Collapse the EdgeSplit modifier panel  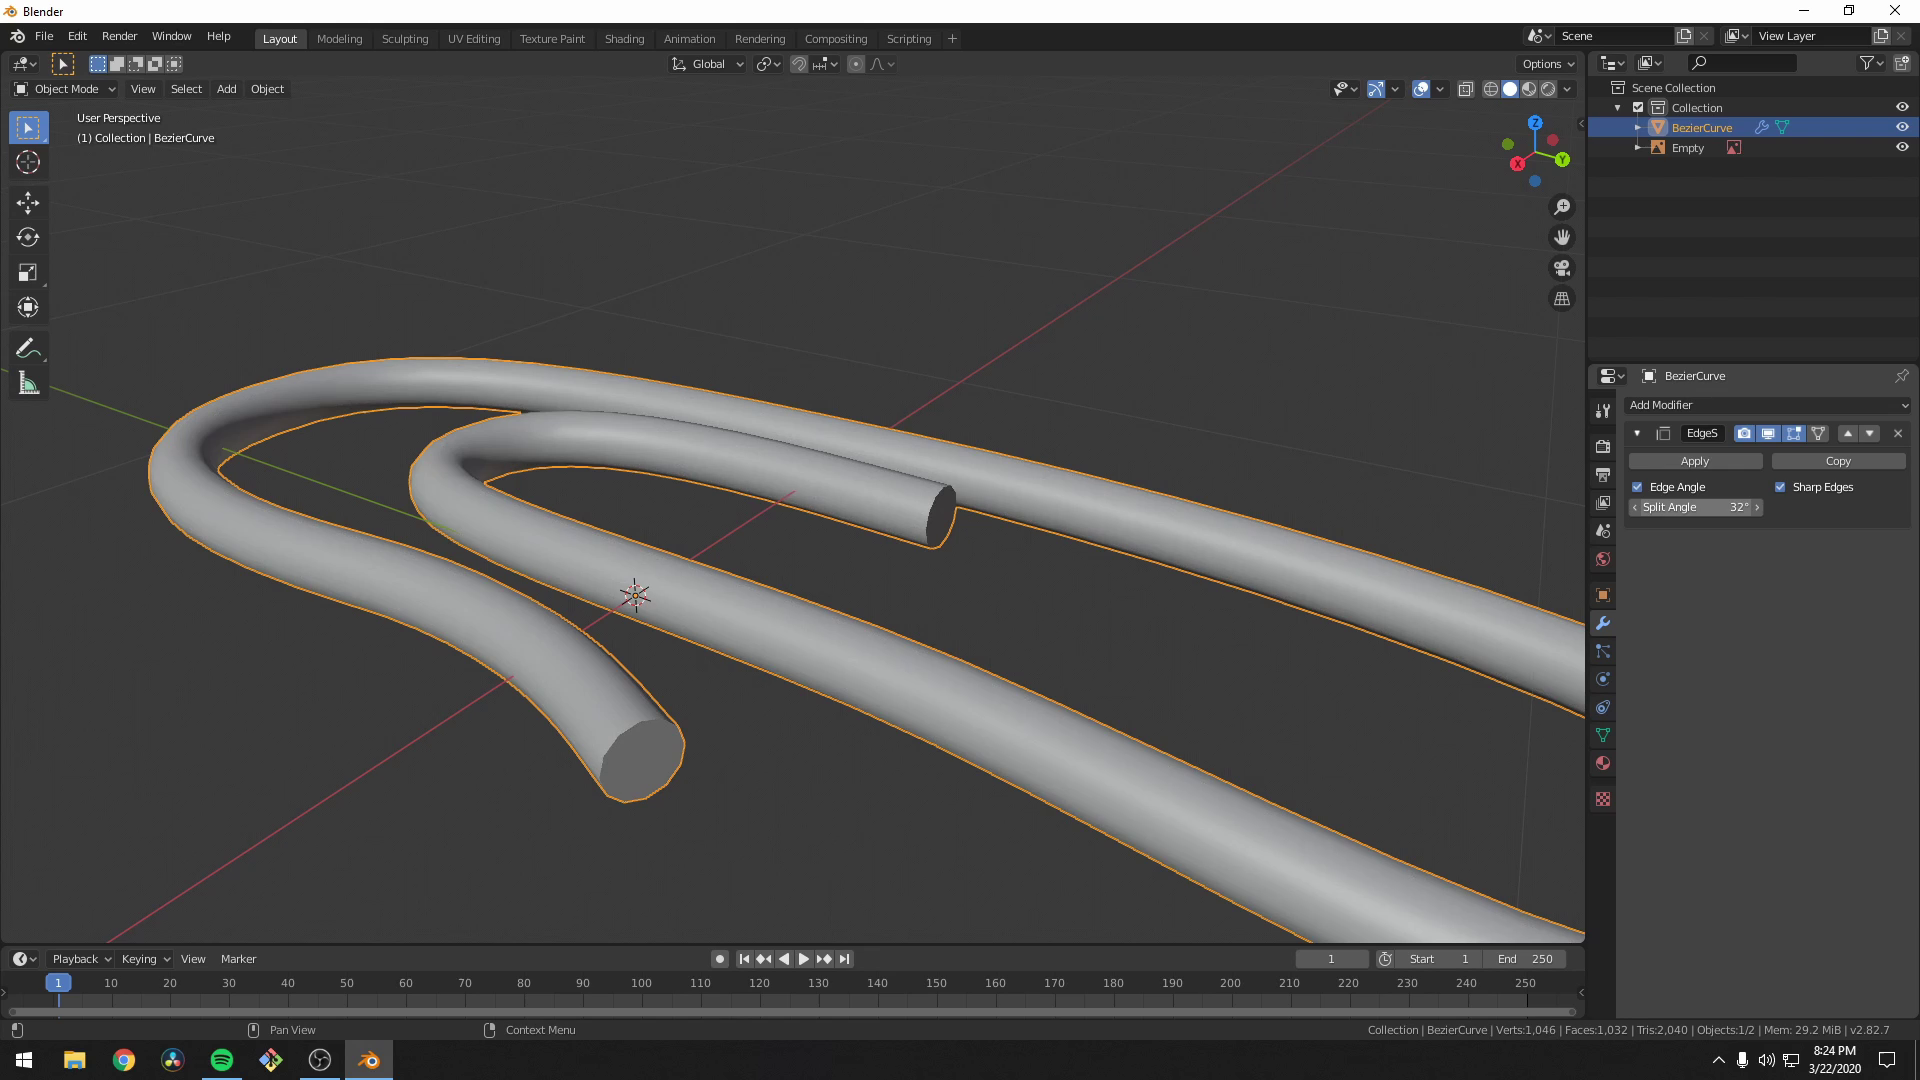click(1637, 434)
